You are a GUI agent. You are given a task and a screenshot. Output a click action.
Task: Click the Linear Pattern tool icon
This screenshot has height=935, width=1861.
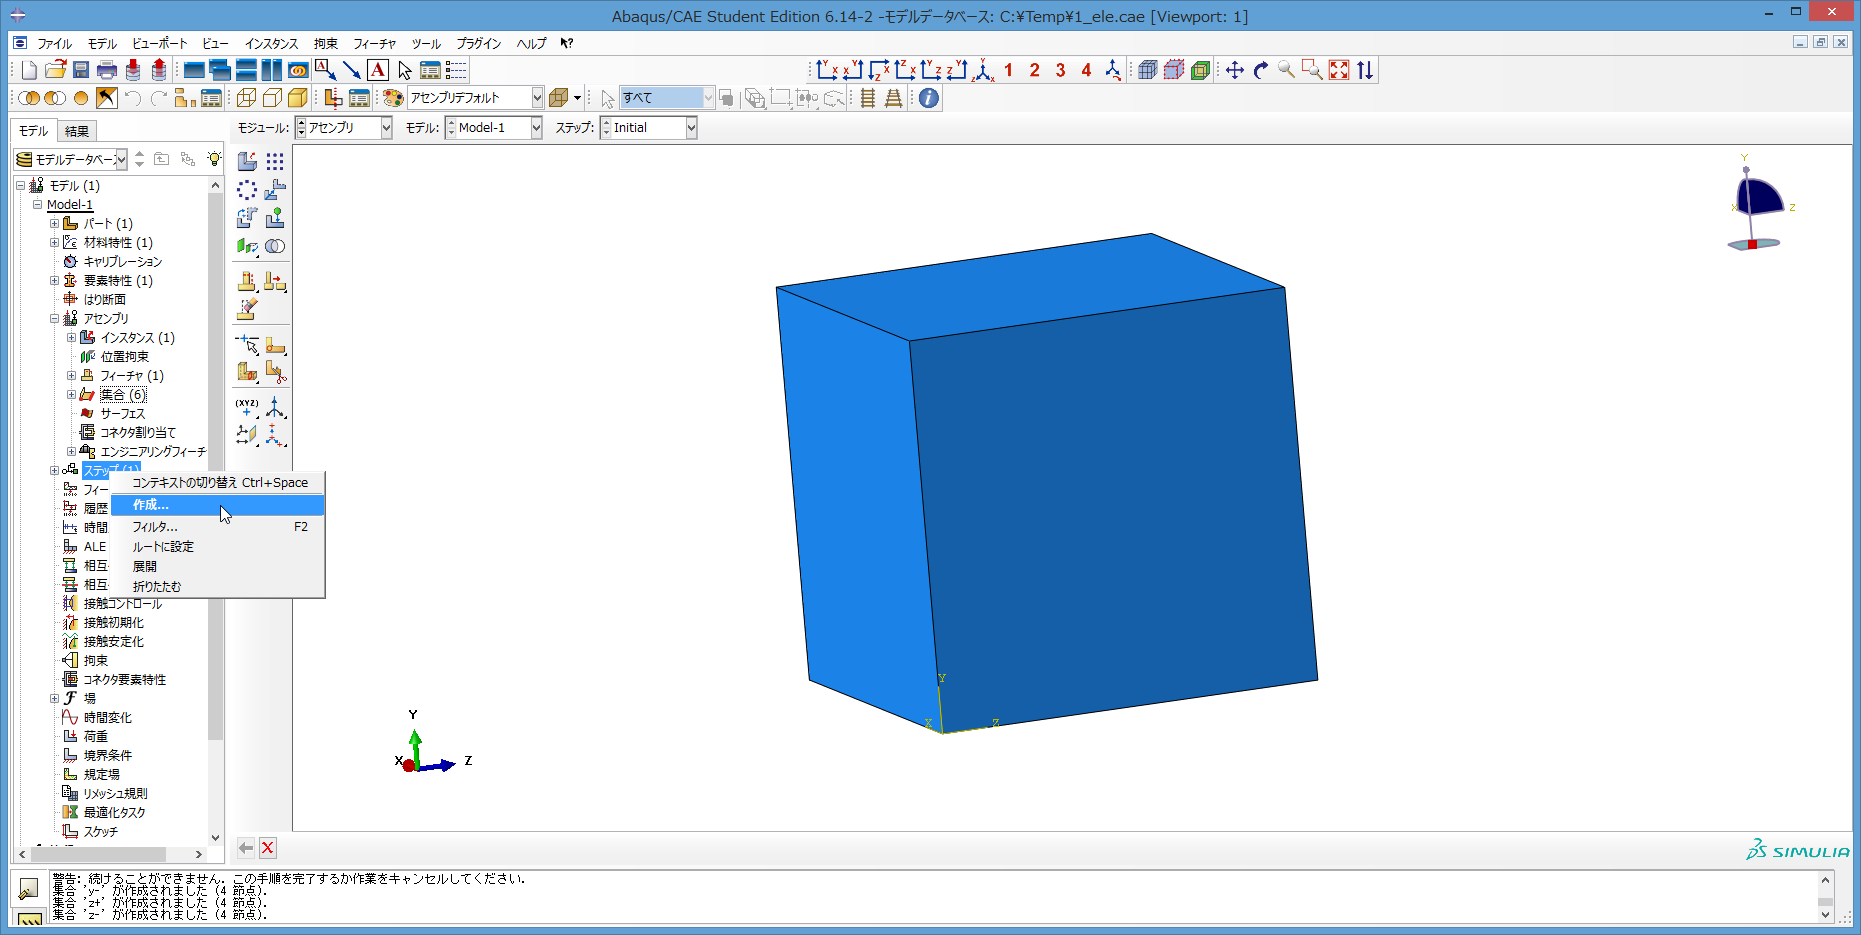pos(275,161)
